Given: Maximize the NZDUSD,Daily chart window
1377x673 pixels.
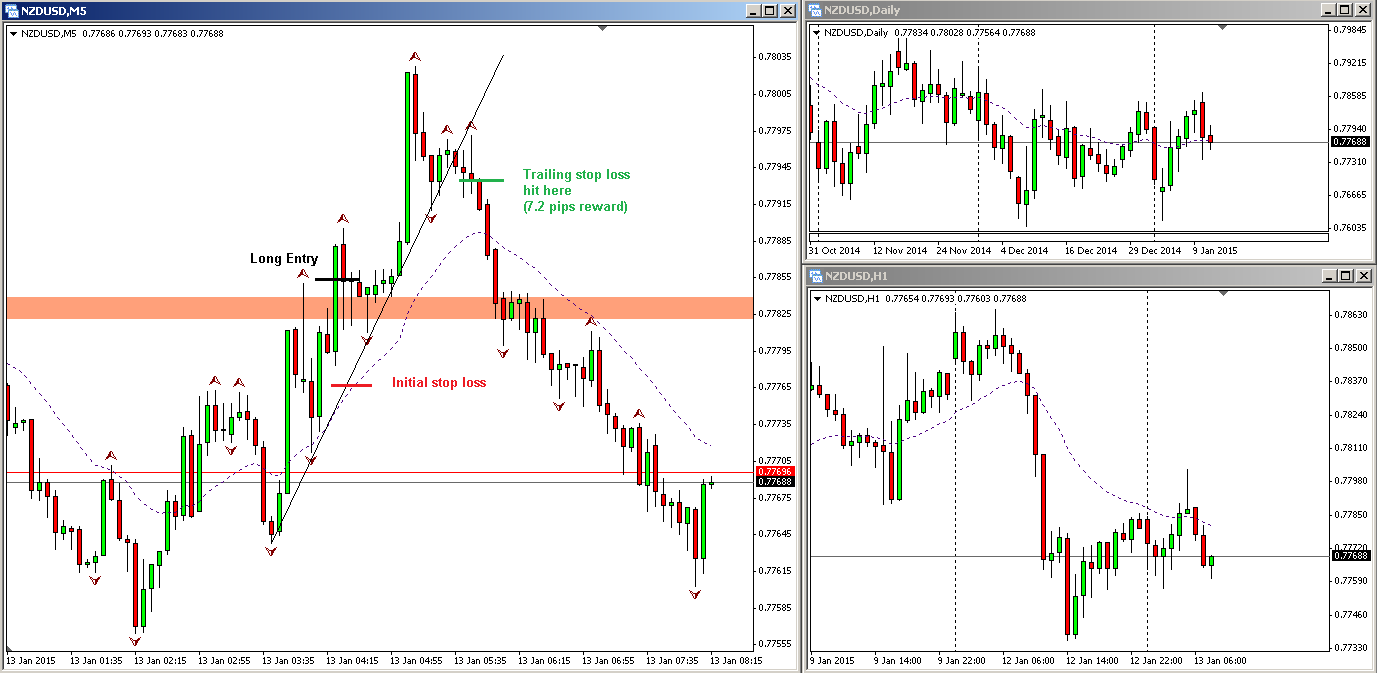Looking at the screenshot, I should [1345, 10].
